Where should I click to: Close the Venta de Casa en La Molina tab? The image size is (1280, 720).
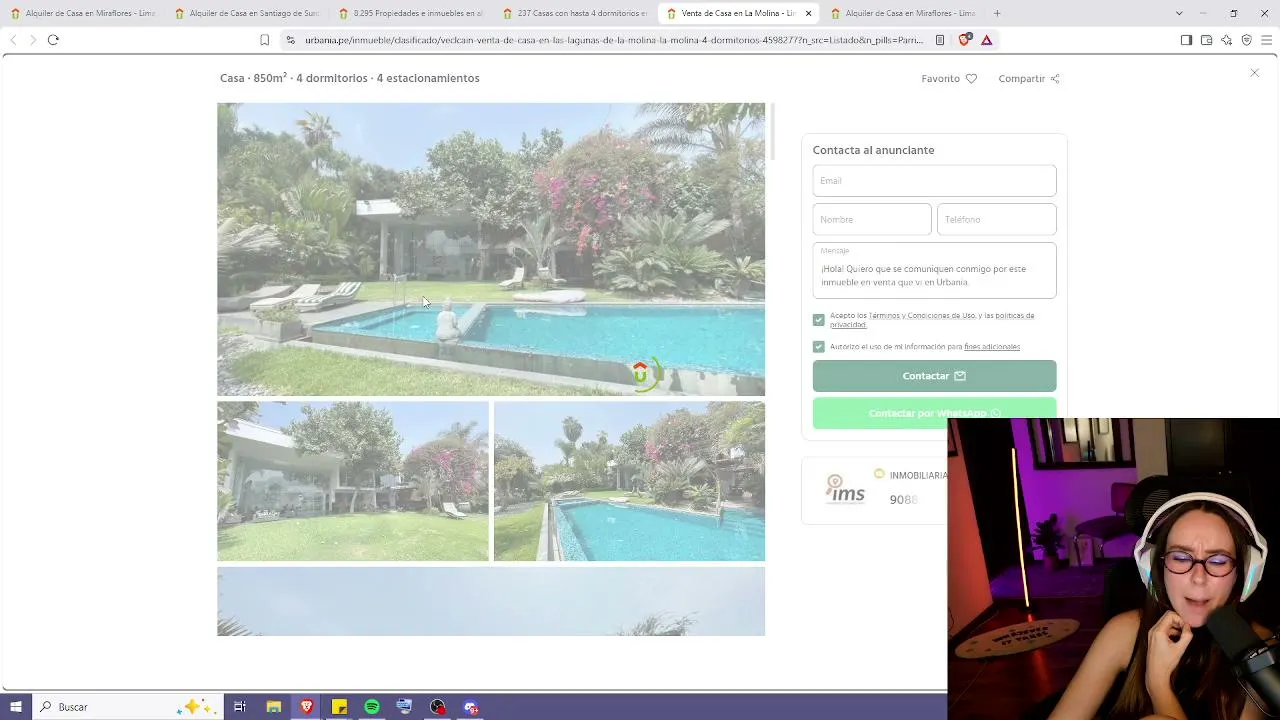pos(808,13)
